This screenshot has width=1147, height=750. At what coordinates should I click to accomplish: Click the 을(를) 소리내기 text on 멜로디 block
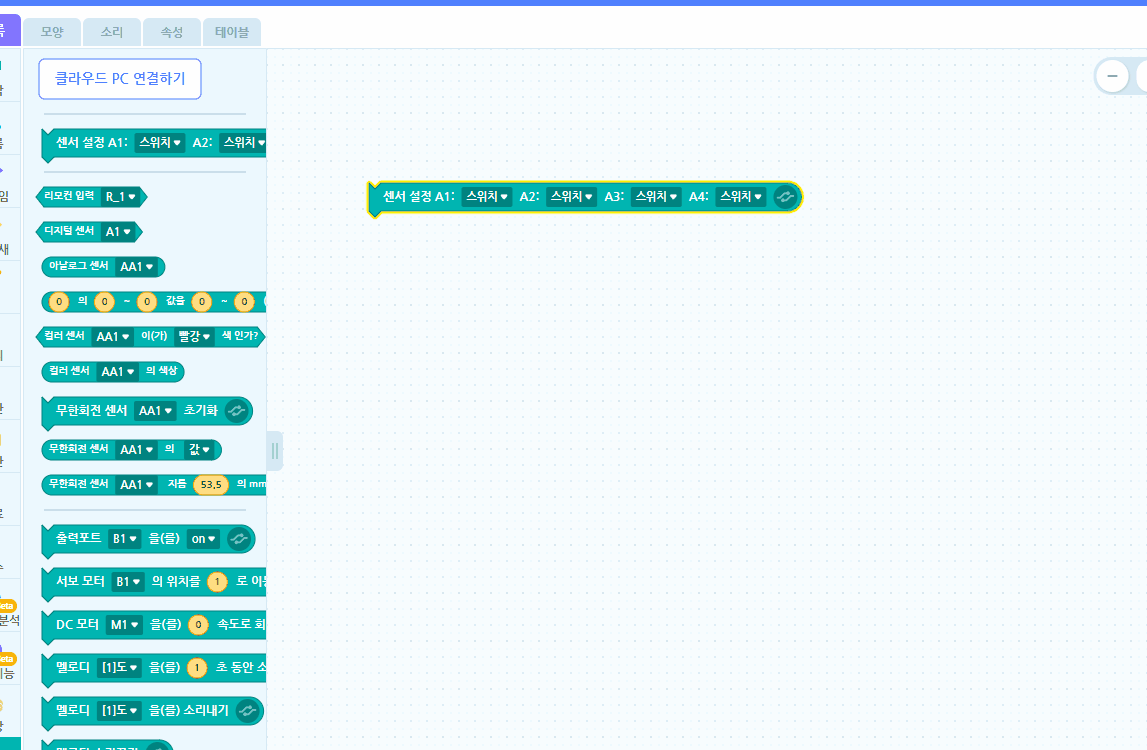click(189, 710)
